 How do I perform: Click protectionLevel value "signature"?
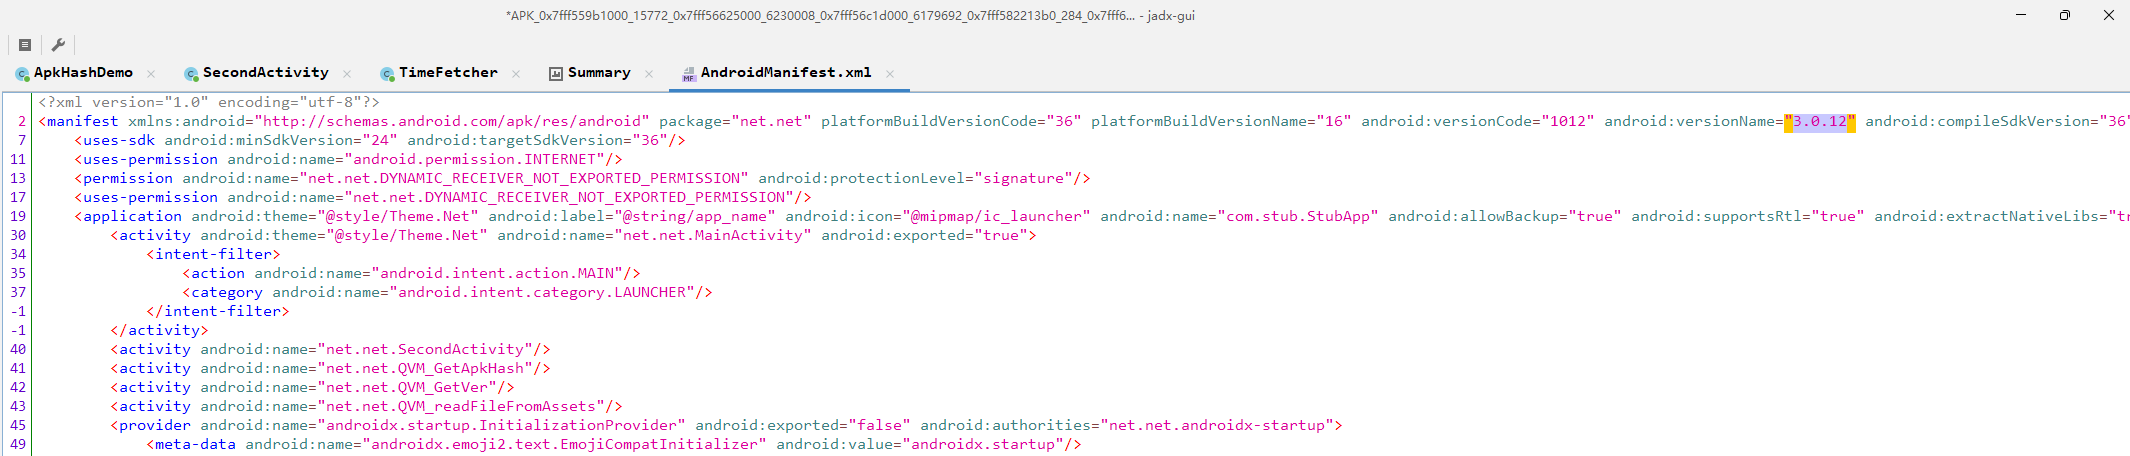1024,179
